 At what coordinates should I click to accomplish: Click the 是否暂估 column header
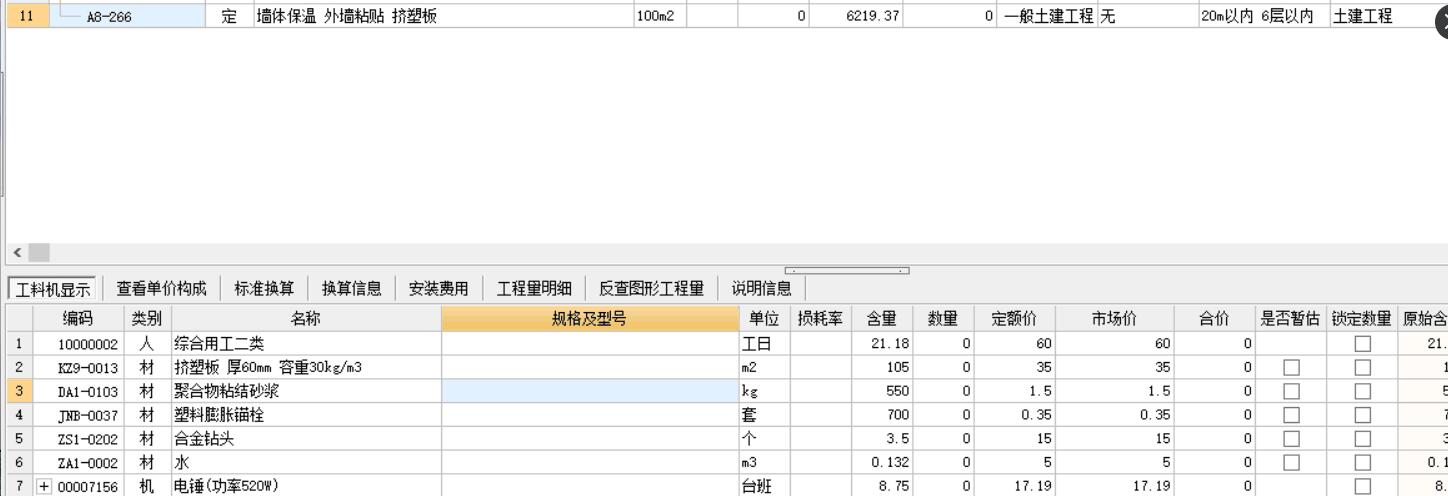1291,319
